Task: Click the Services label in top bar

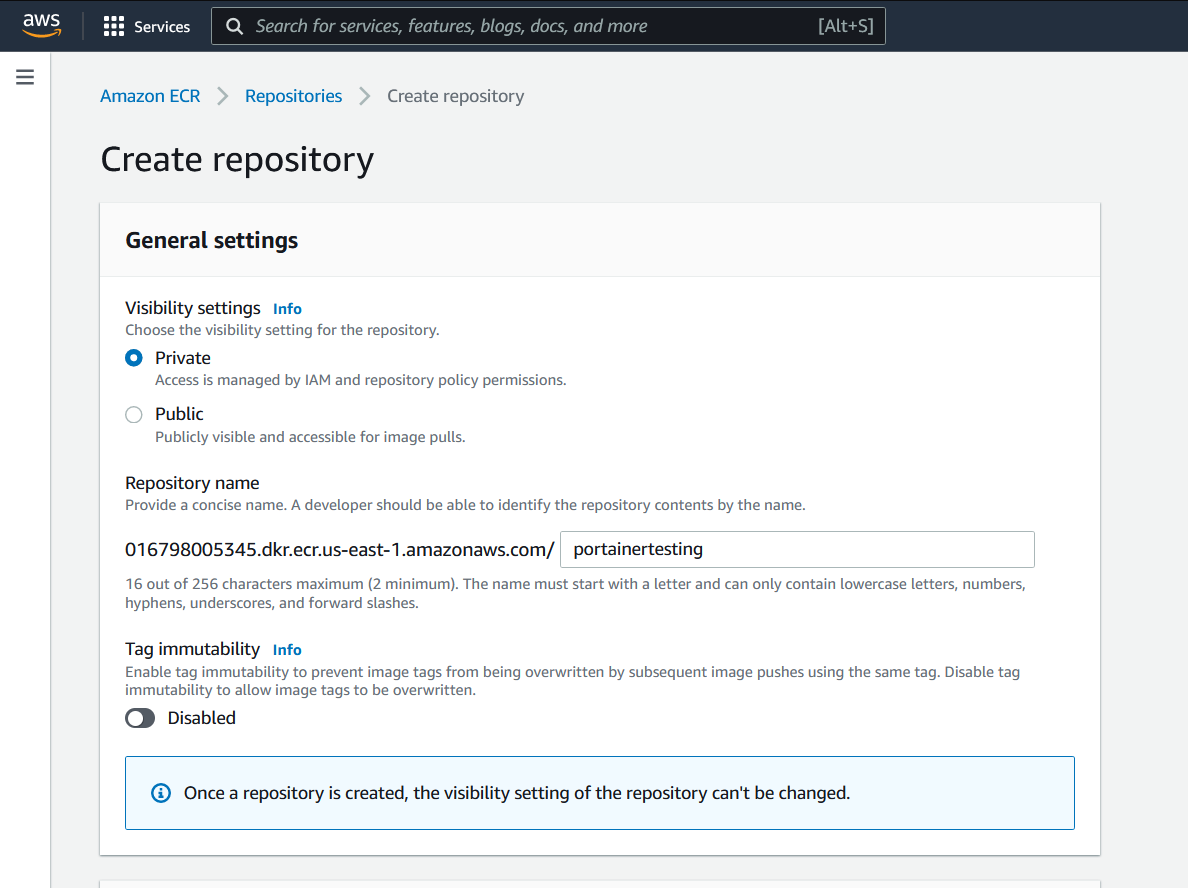Action: tap(162, 27)
